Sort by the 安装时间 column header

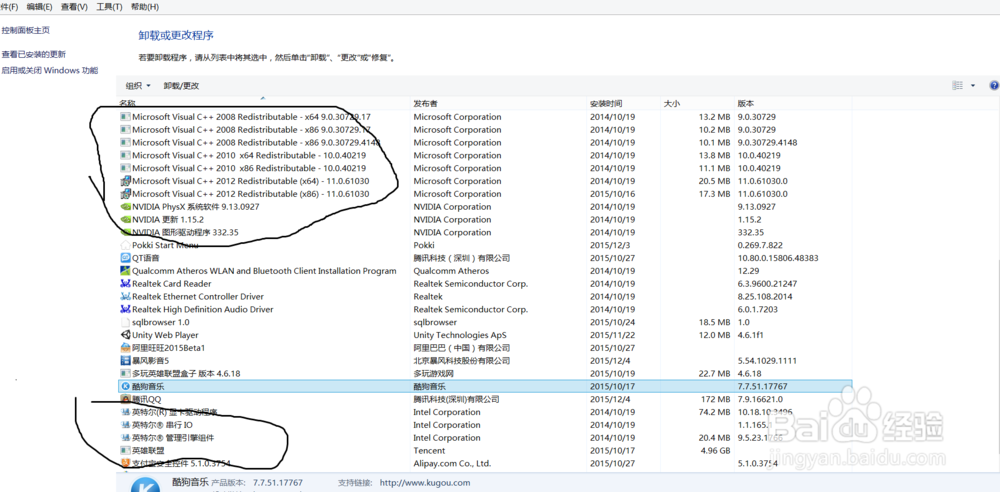tap(624, 103)
